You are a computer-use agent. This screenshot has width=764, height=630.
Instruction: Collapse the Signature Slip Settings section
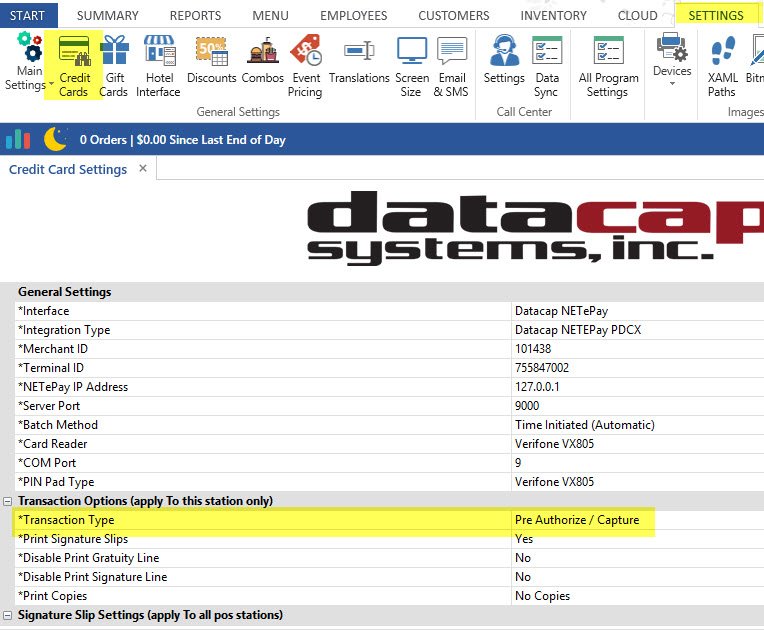coord(8,615)
